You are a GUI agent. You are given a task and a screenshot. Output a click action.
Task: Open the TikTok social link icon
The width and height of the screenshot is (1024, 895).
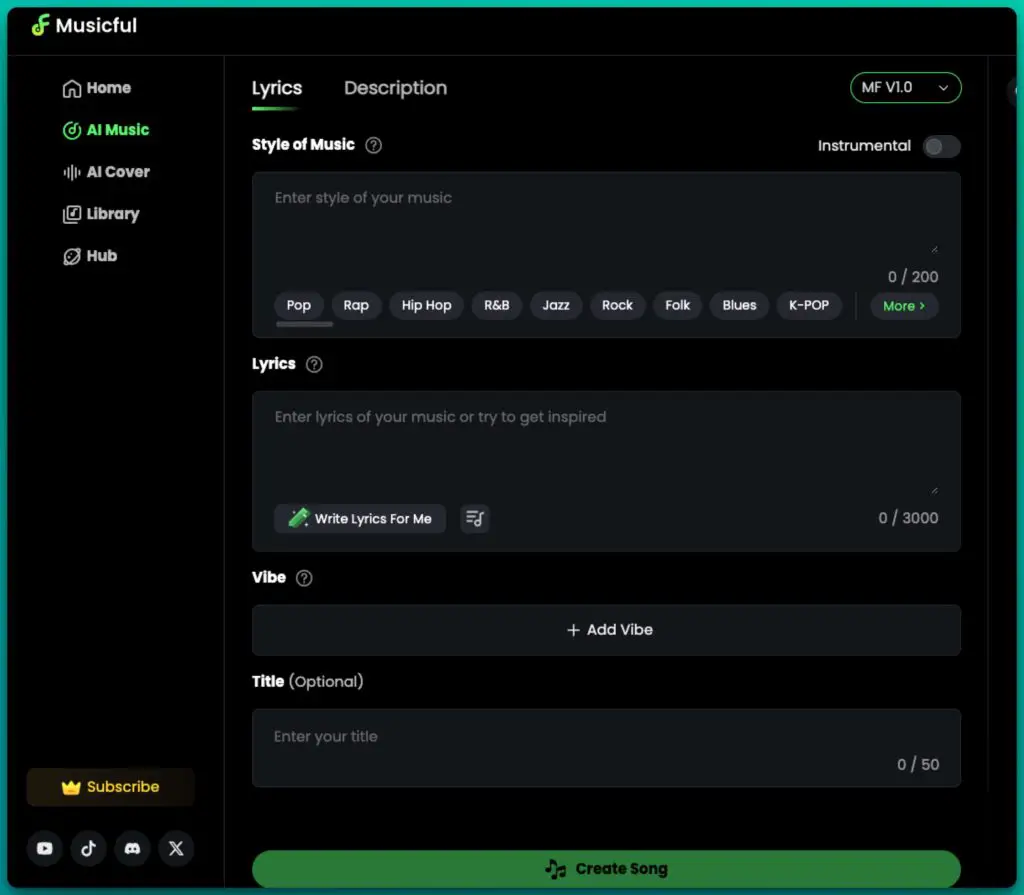click(89, 848)
